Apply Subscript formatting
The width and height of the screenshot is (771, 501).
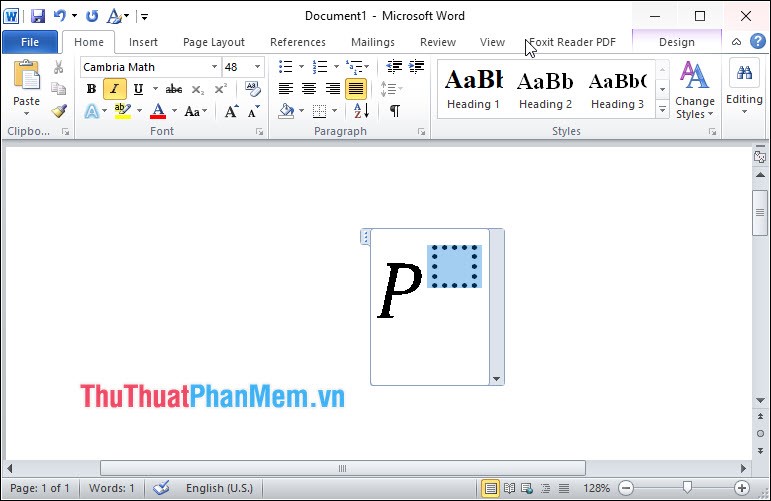coord(198,89)
